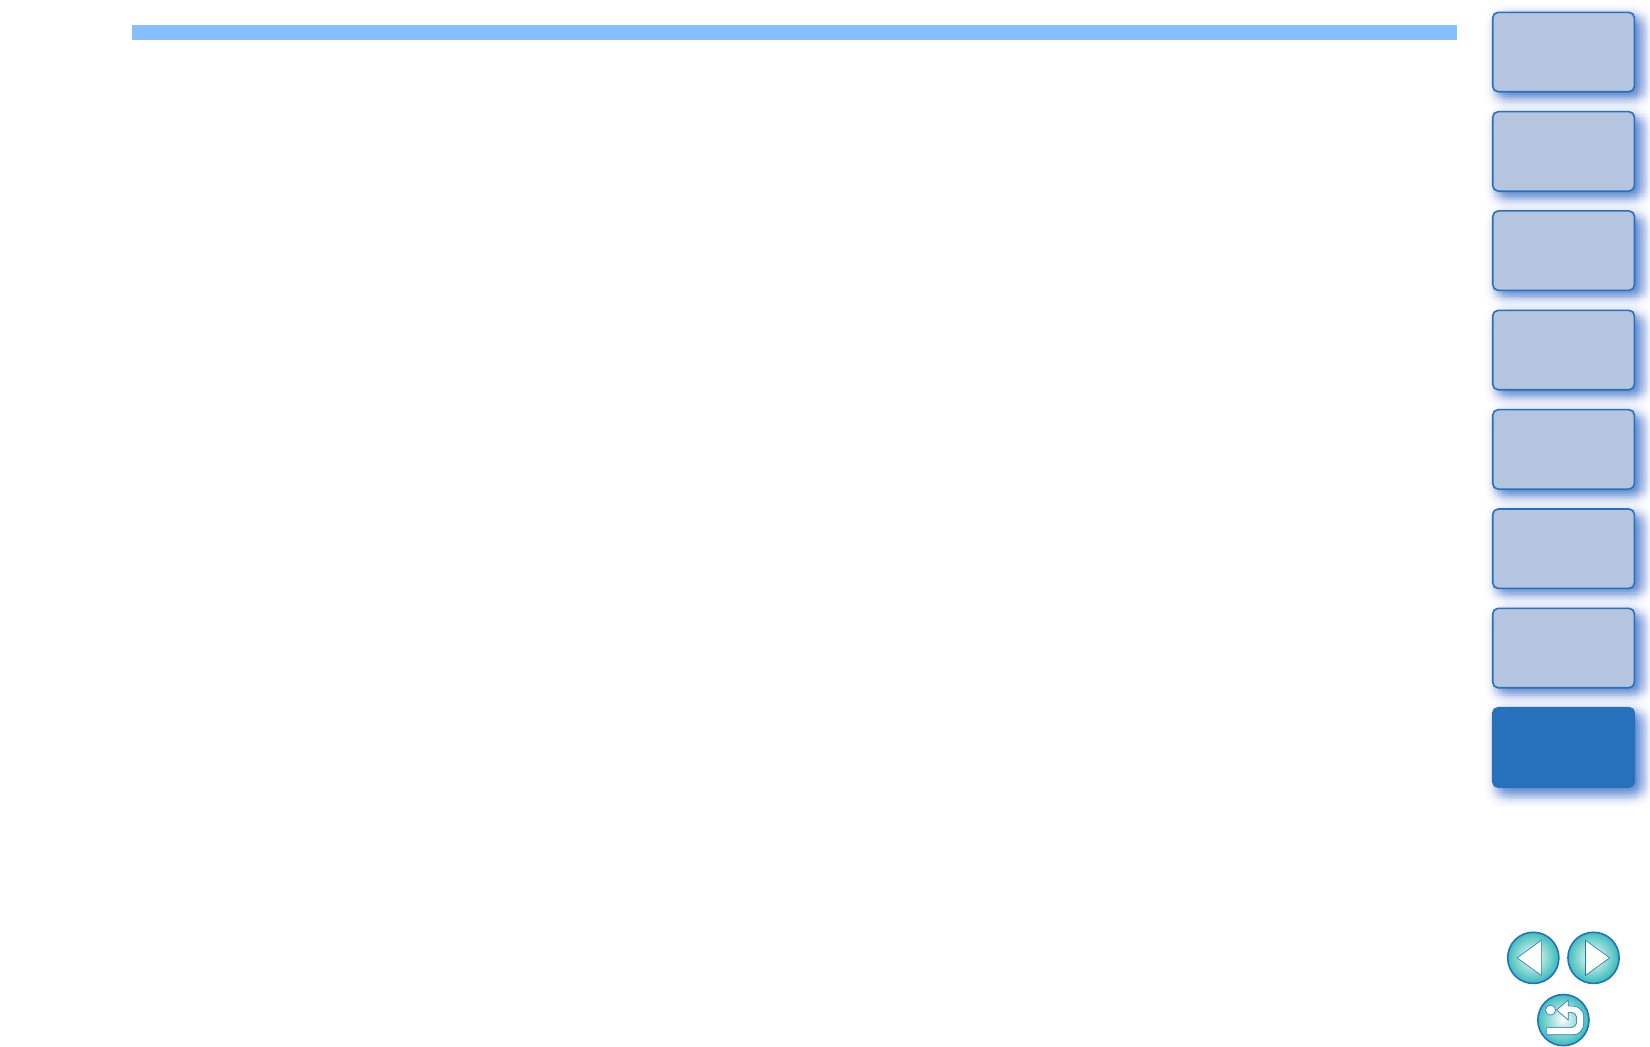Open the fifth light blue sidebar tab
Screen dimensions: 1650x1047
[x=1563, y=449]
